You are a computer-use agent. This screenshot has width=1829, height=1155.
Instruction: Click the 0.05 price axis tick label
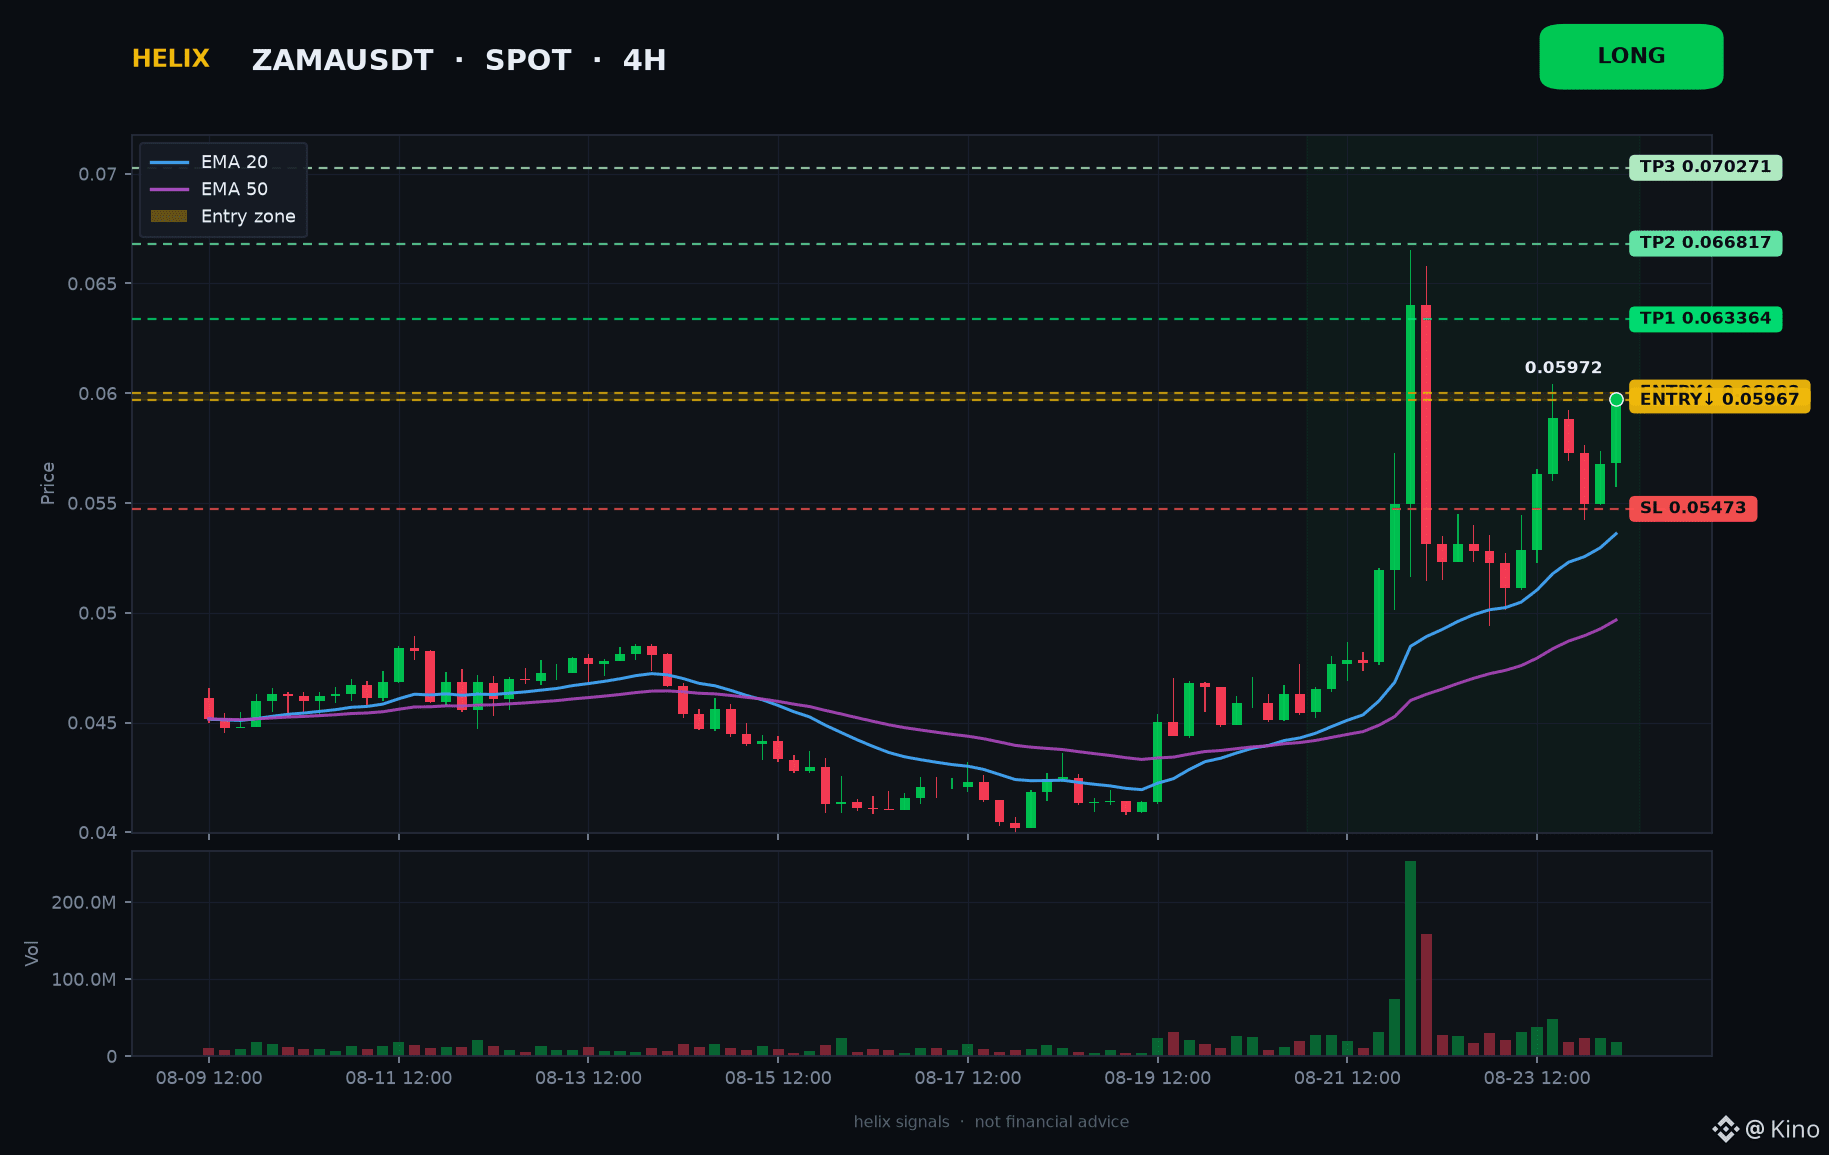click(98, 613)
